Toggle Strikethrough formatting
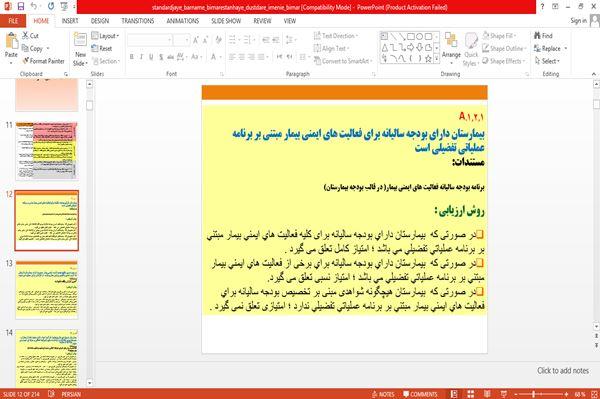This screenshot has height=399, width=600. [170, 57]
